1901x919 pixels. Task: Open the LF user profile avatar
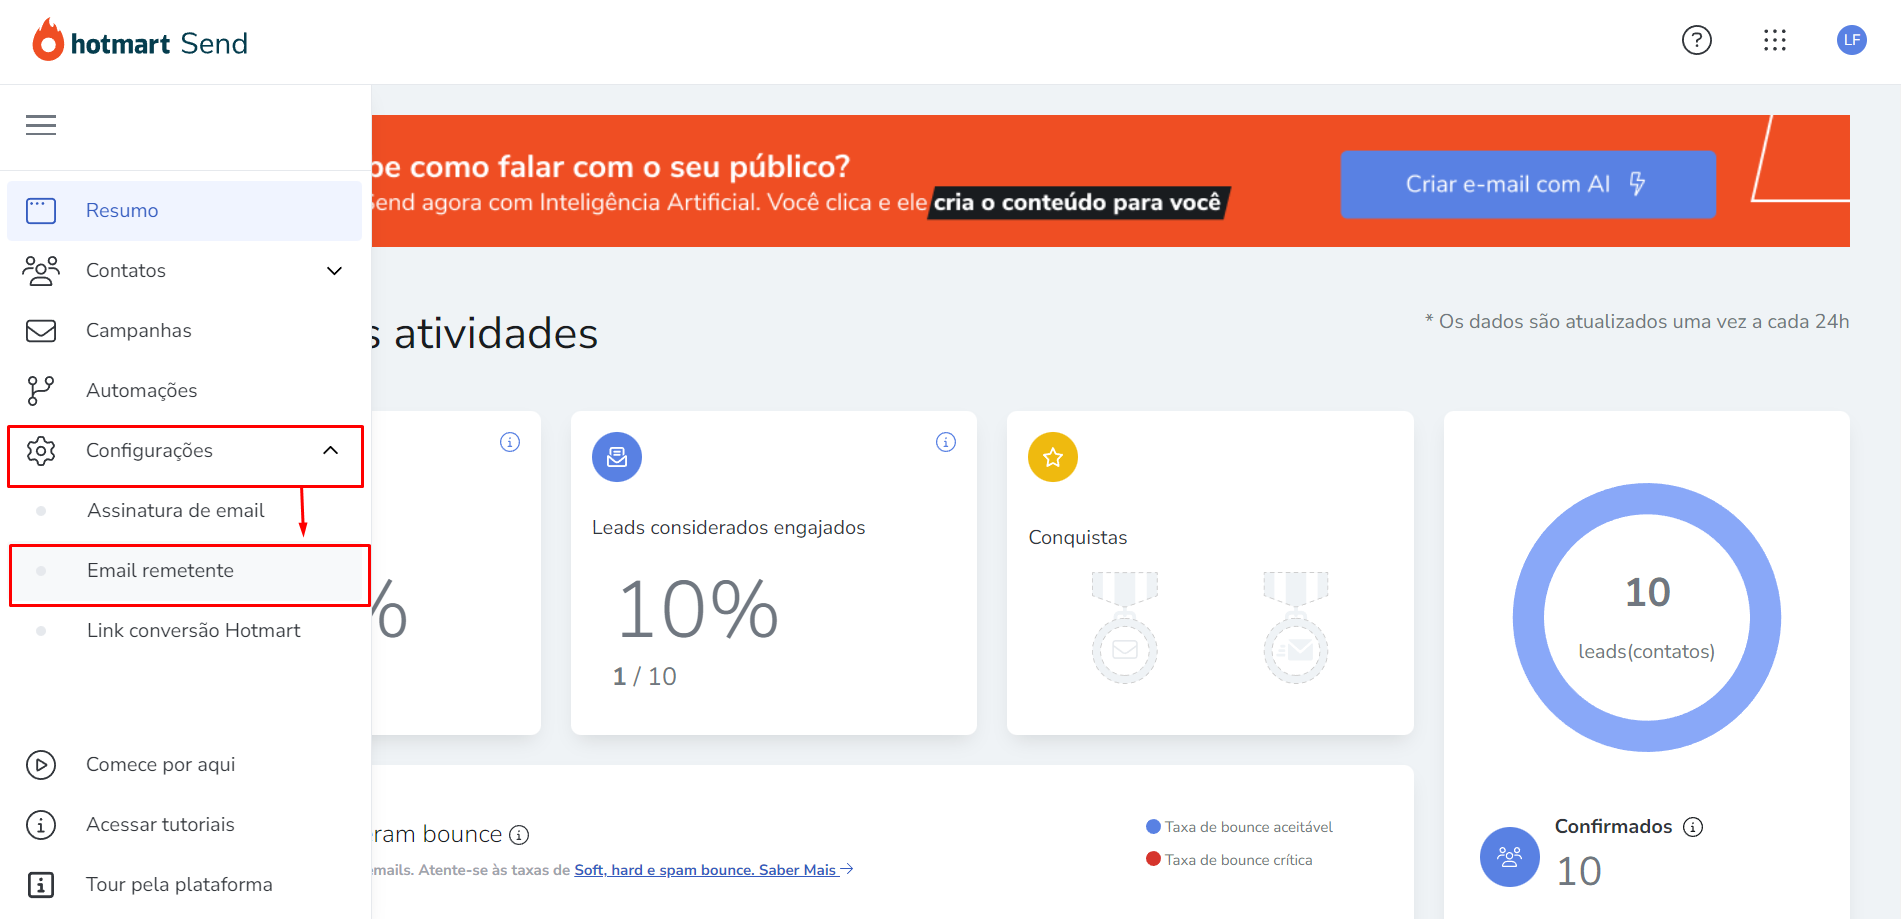1852,40
